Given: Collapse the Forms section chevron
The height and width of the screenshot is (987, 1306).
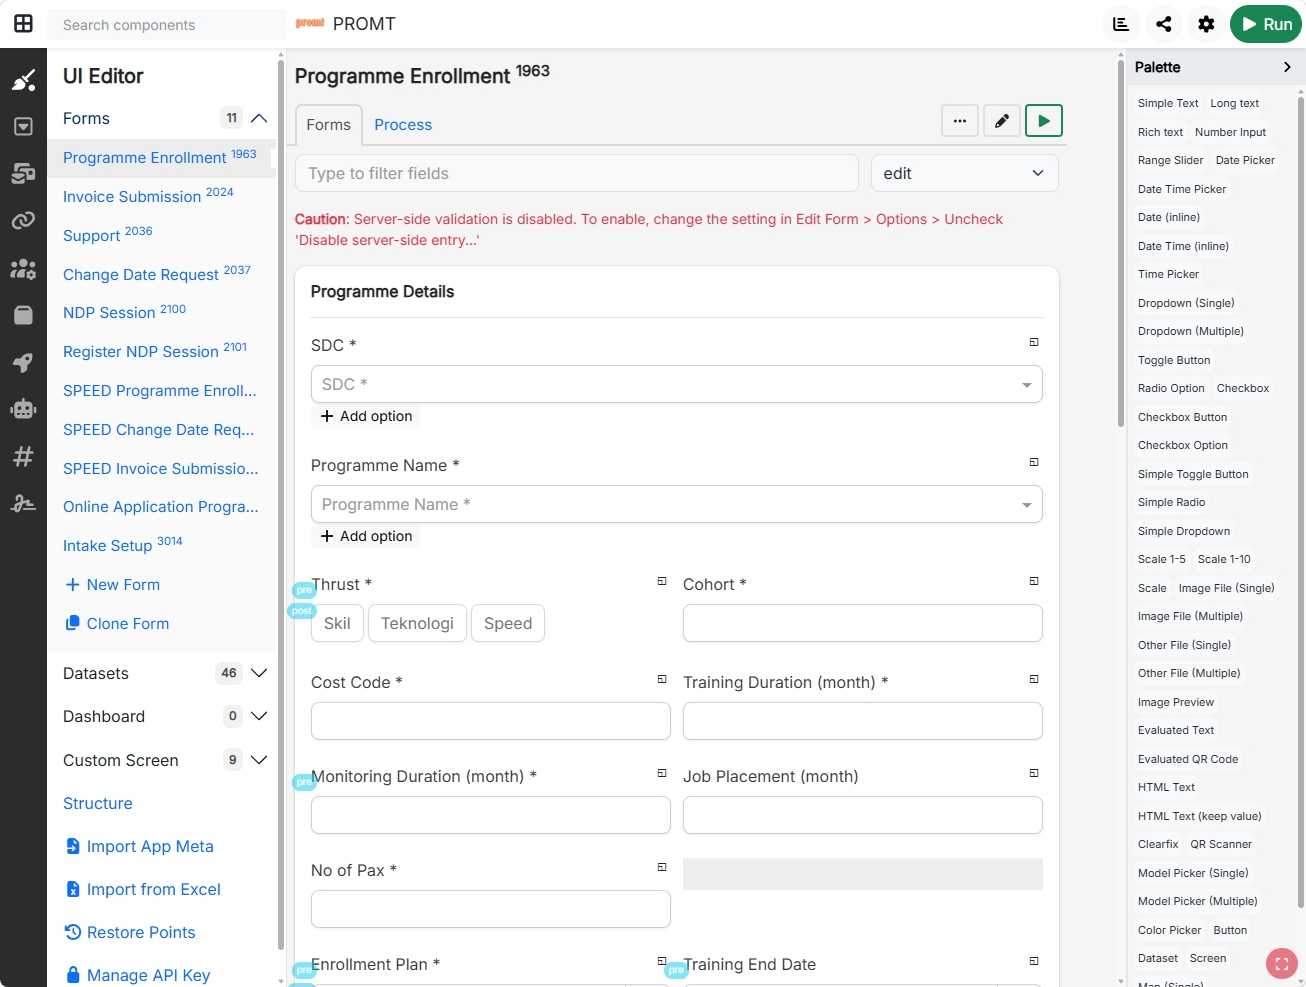Looking at the screenshot, I should (x=259, y=118).
